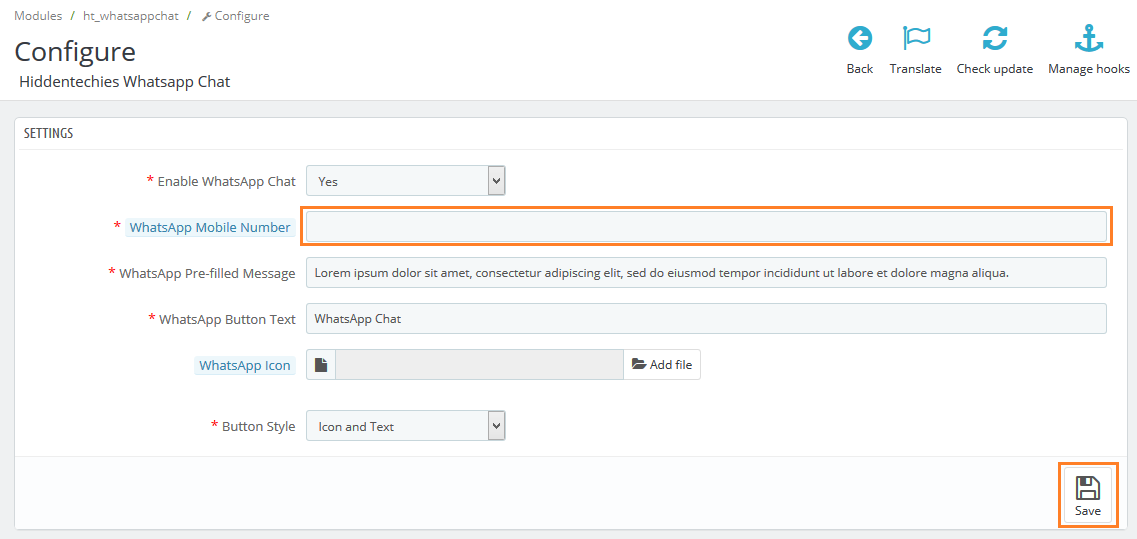Viewport: 1137px width, 539px height.
Task: Click the Check update refresh icon
Action: (x=995, y=38)
